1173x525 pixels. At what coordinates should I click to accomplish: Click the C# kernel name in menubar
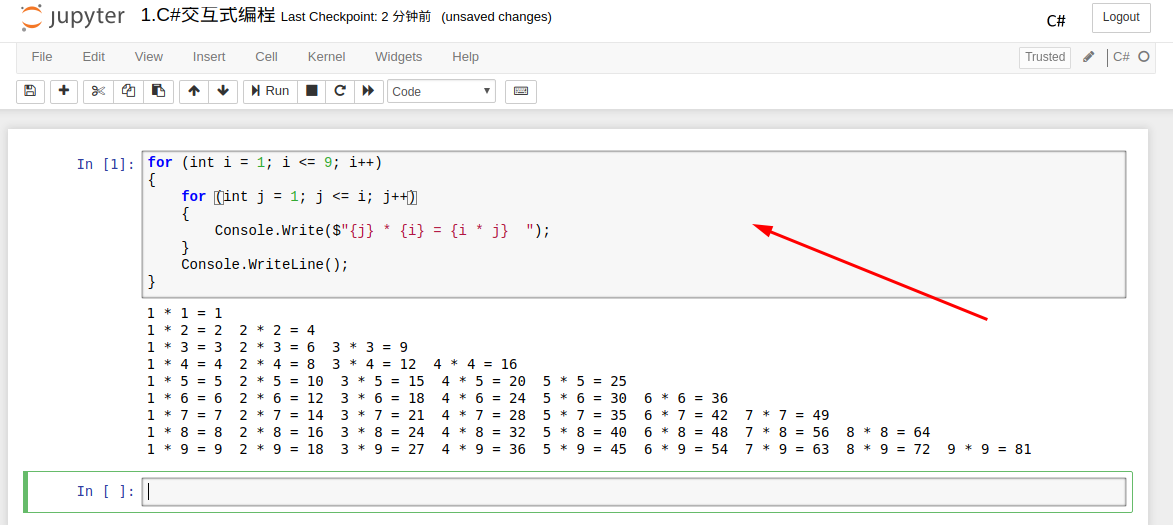pos(1121,57)
